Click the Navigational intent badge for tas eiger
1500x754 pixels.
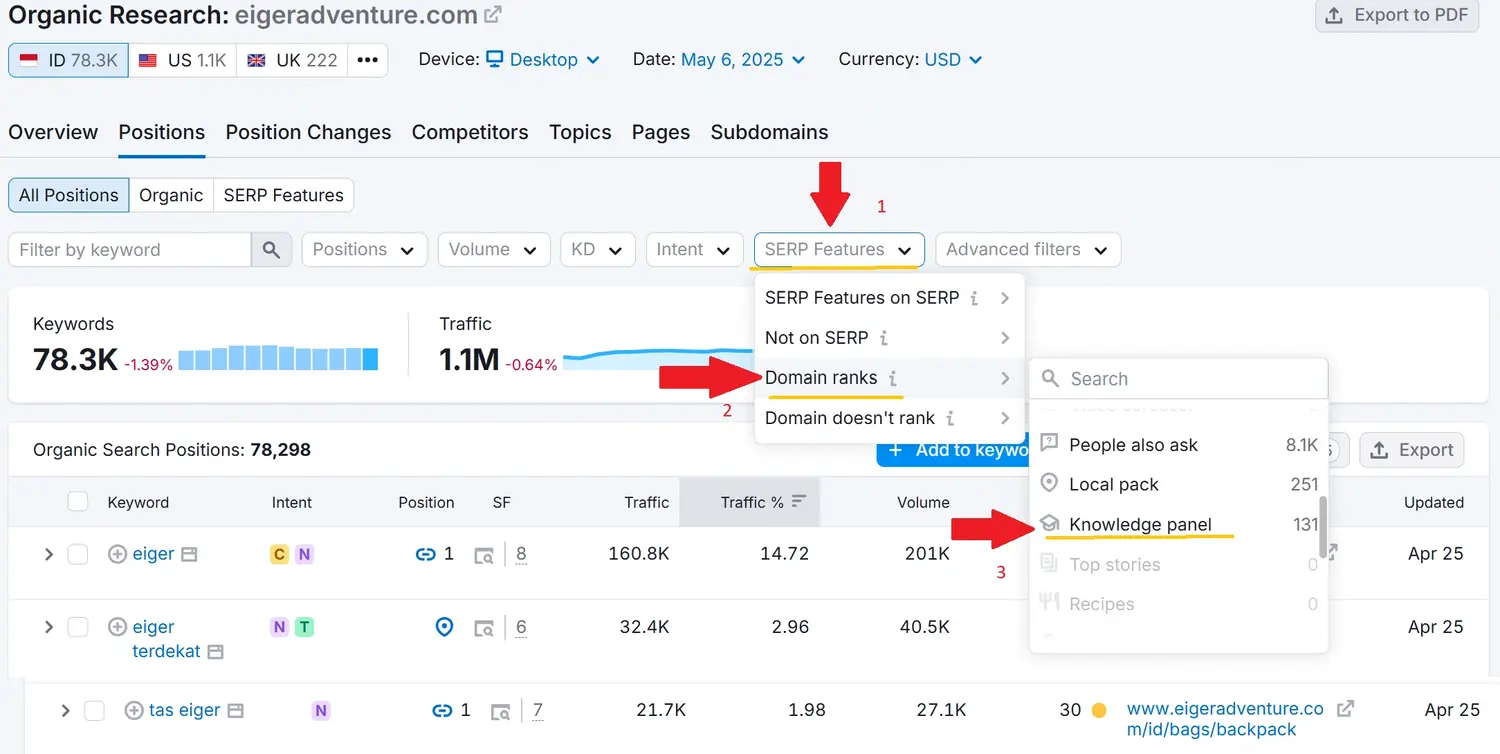320,711
